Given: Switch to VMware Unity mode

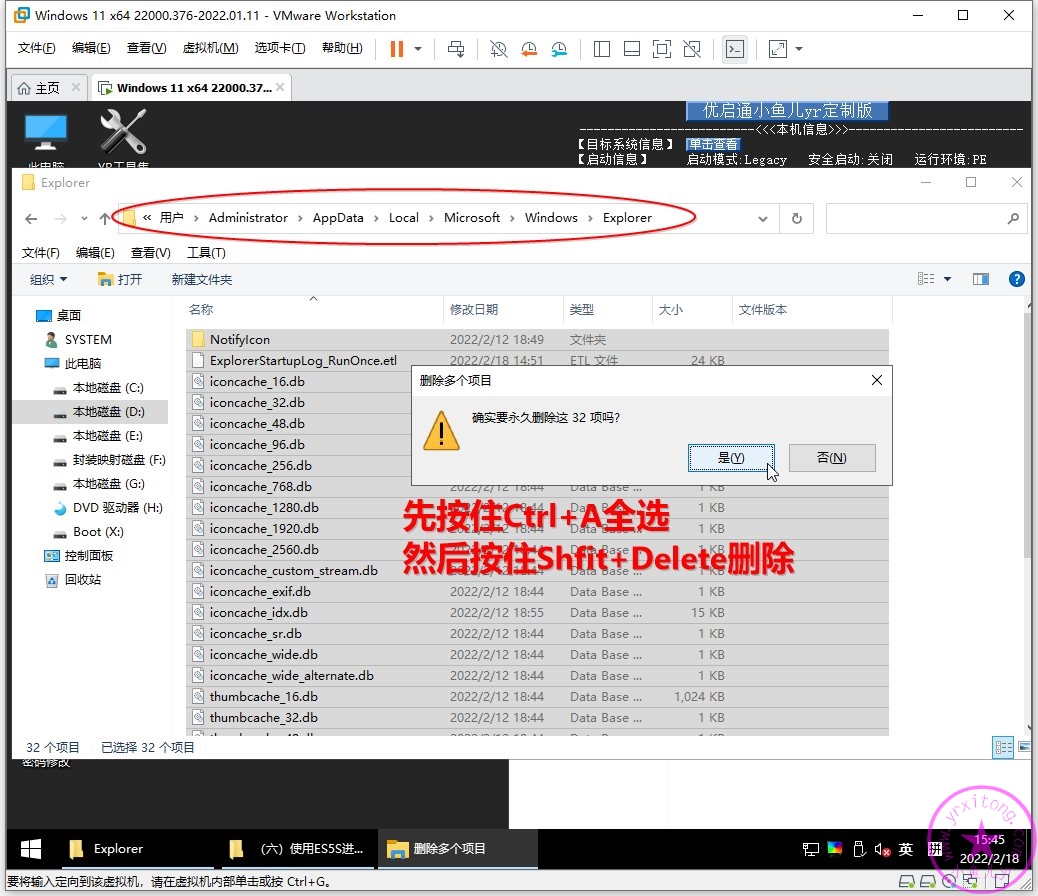Looking at the screenshot, I should coord(692,49).
